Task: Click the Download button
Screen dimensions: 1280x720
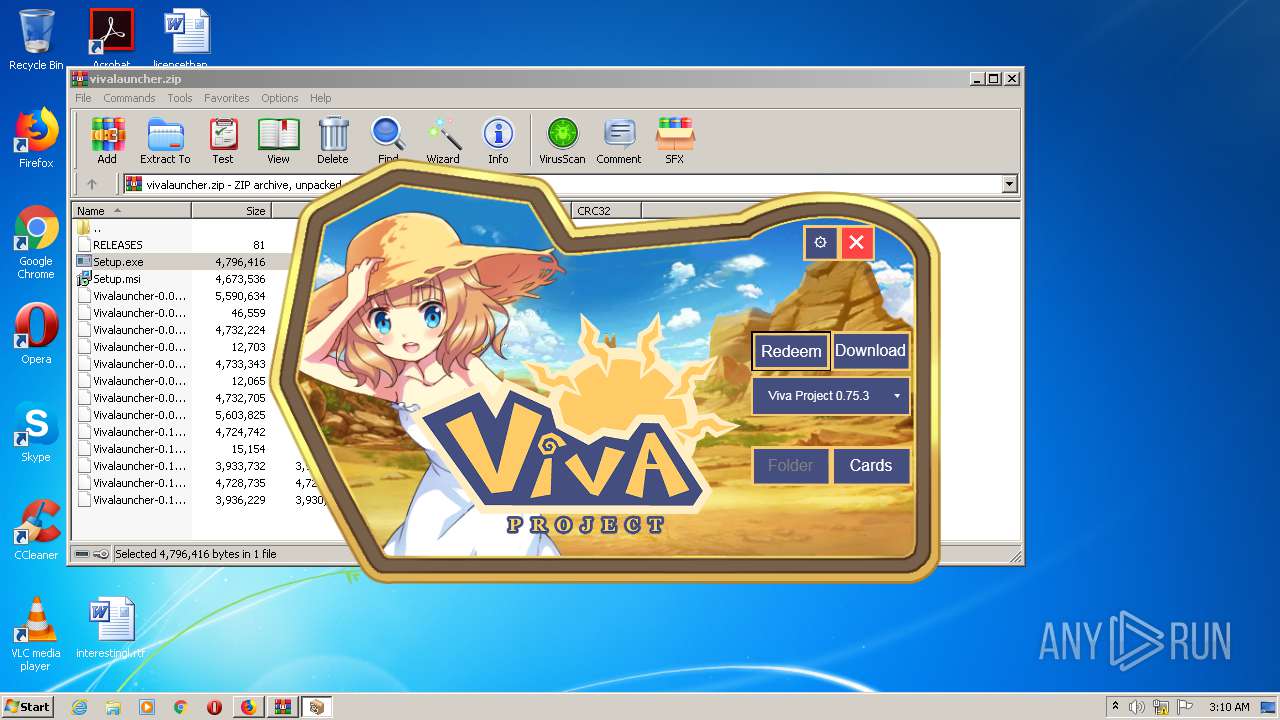Action: coord(870,351)
